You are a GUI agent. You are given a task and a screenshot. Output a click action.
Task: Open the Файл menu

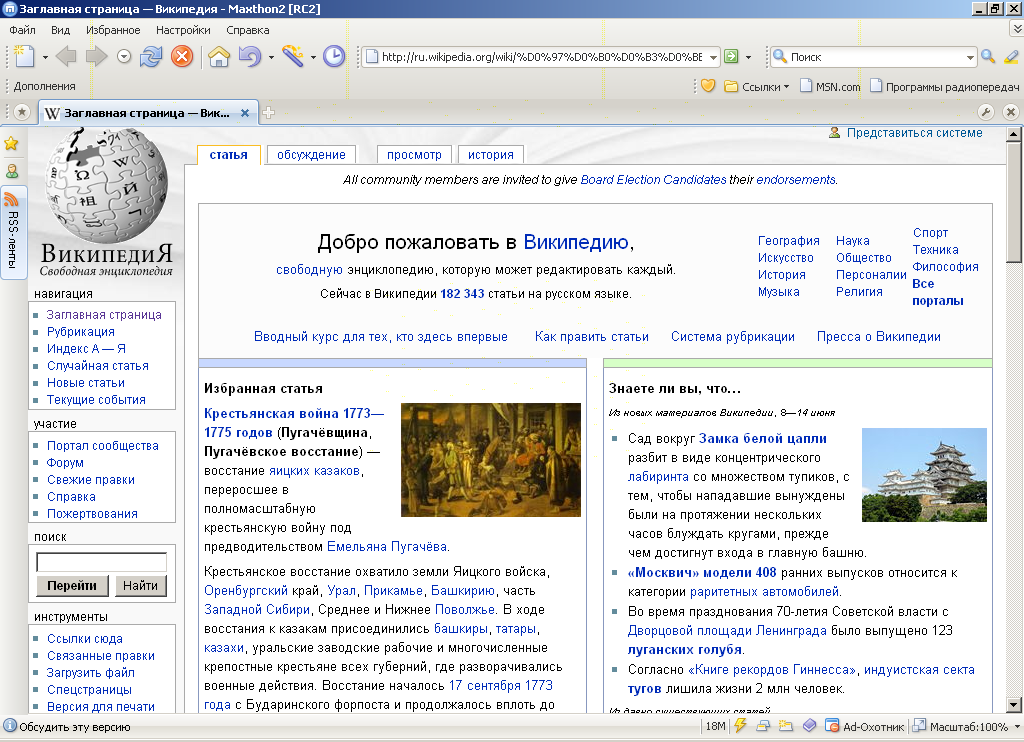tap(22, 30)
